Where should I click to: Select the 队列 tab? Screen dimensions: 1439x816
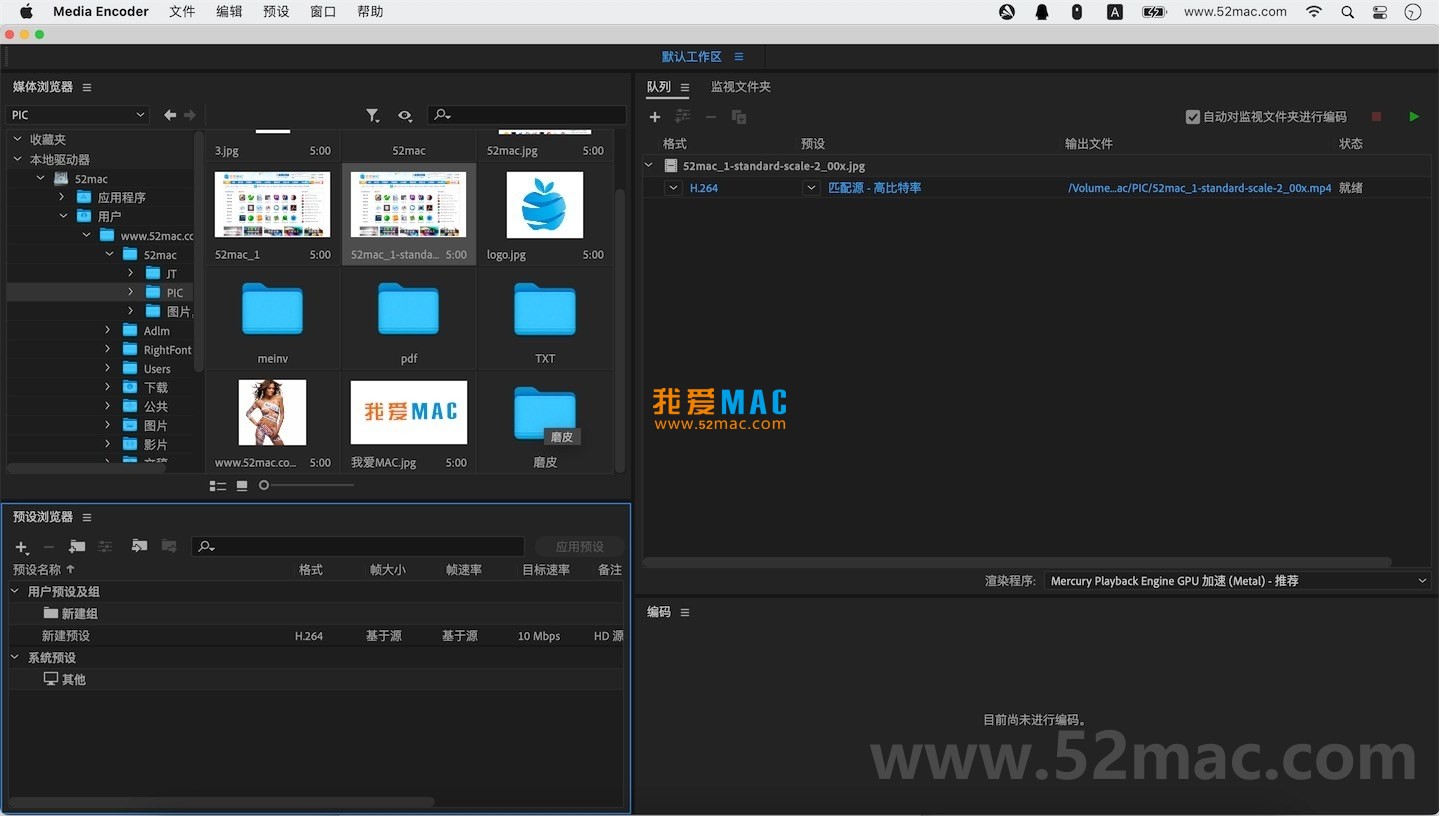pyautogui.click(x=659, y=87)
